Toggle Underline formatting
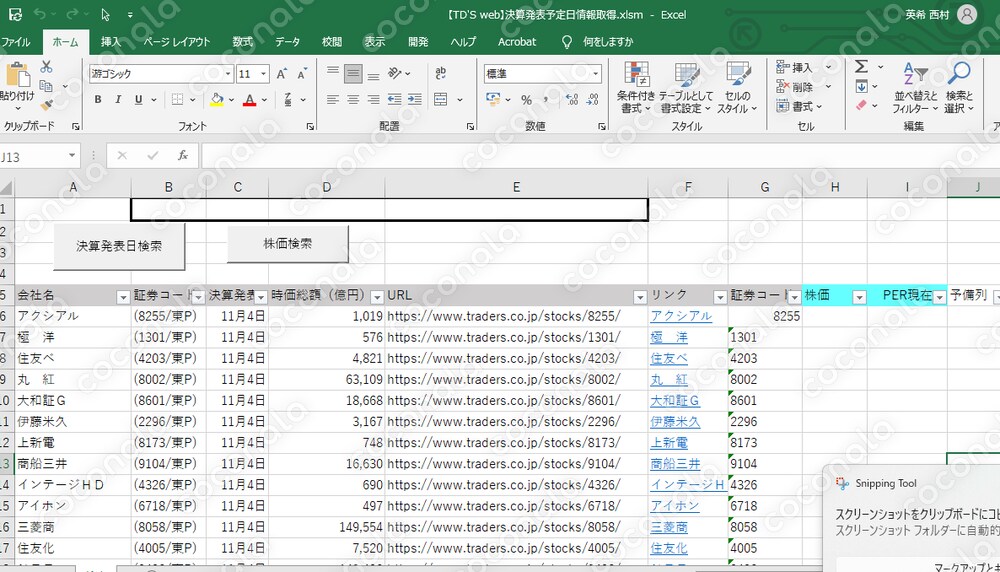1000x572 pixels. pos(138,99)
